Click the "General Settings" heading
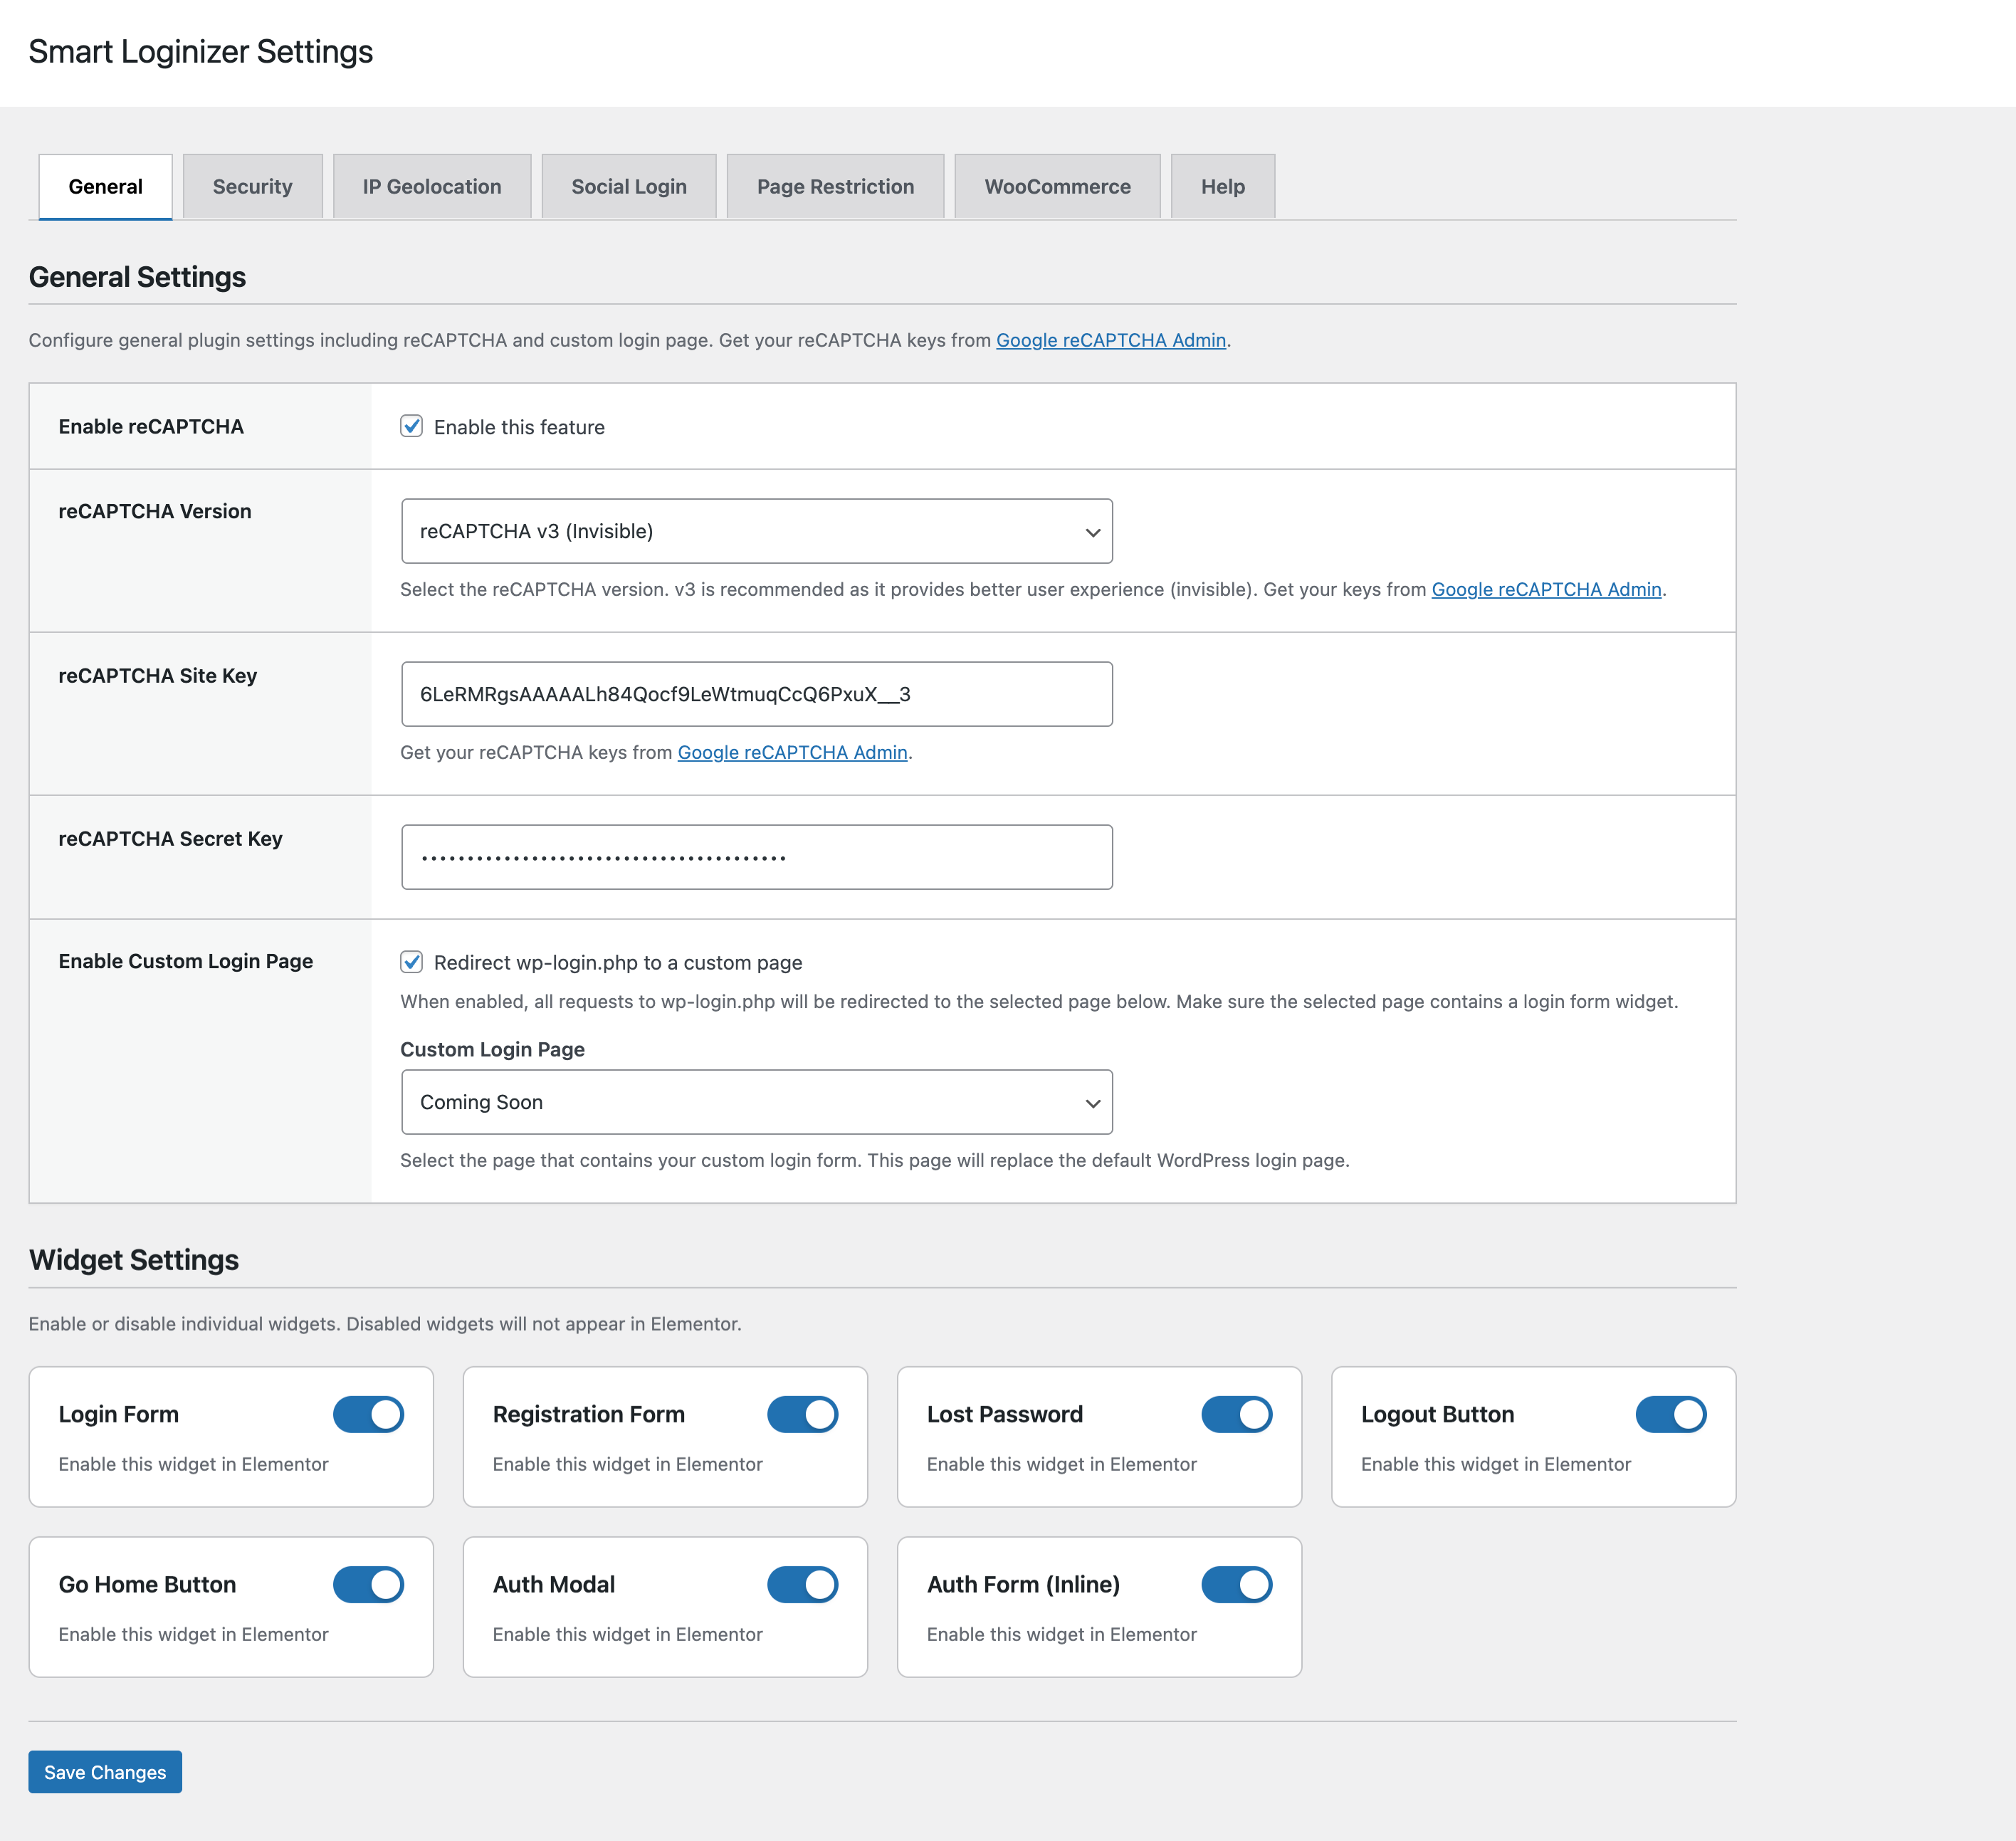 pyautogui.click(x=137, y=277)
